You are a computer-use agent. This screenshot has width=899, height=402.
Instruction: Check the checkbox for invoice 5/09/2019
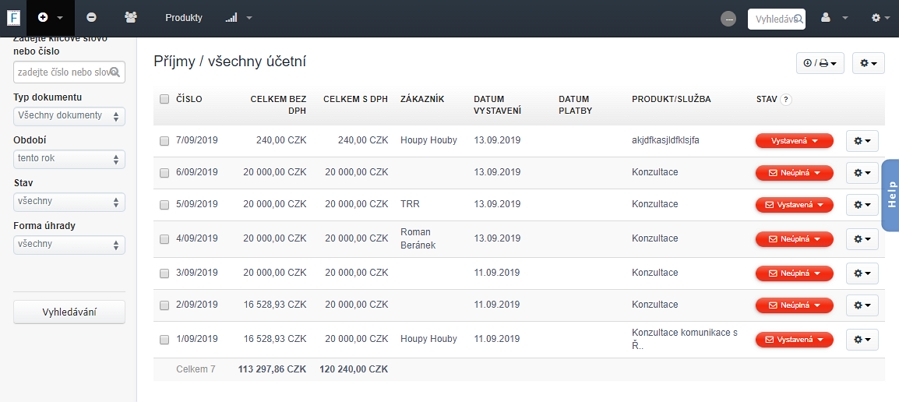[164, 205]
